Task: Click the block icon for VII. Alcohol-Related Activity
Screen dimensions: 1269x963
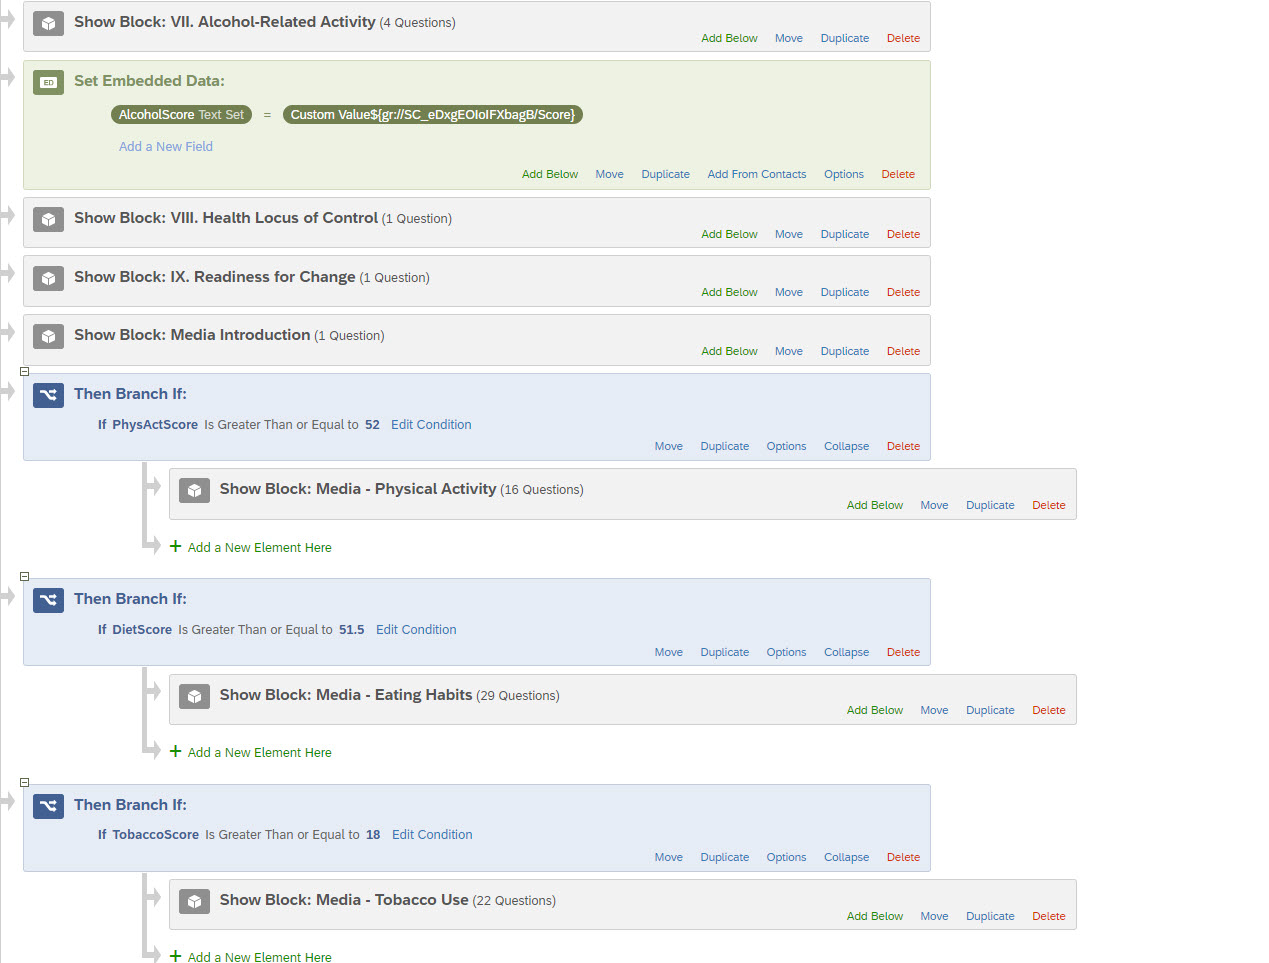Action: pos(48,23)
